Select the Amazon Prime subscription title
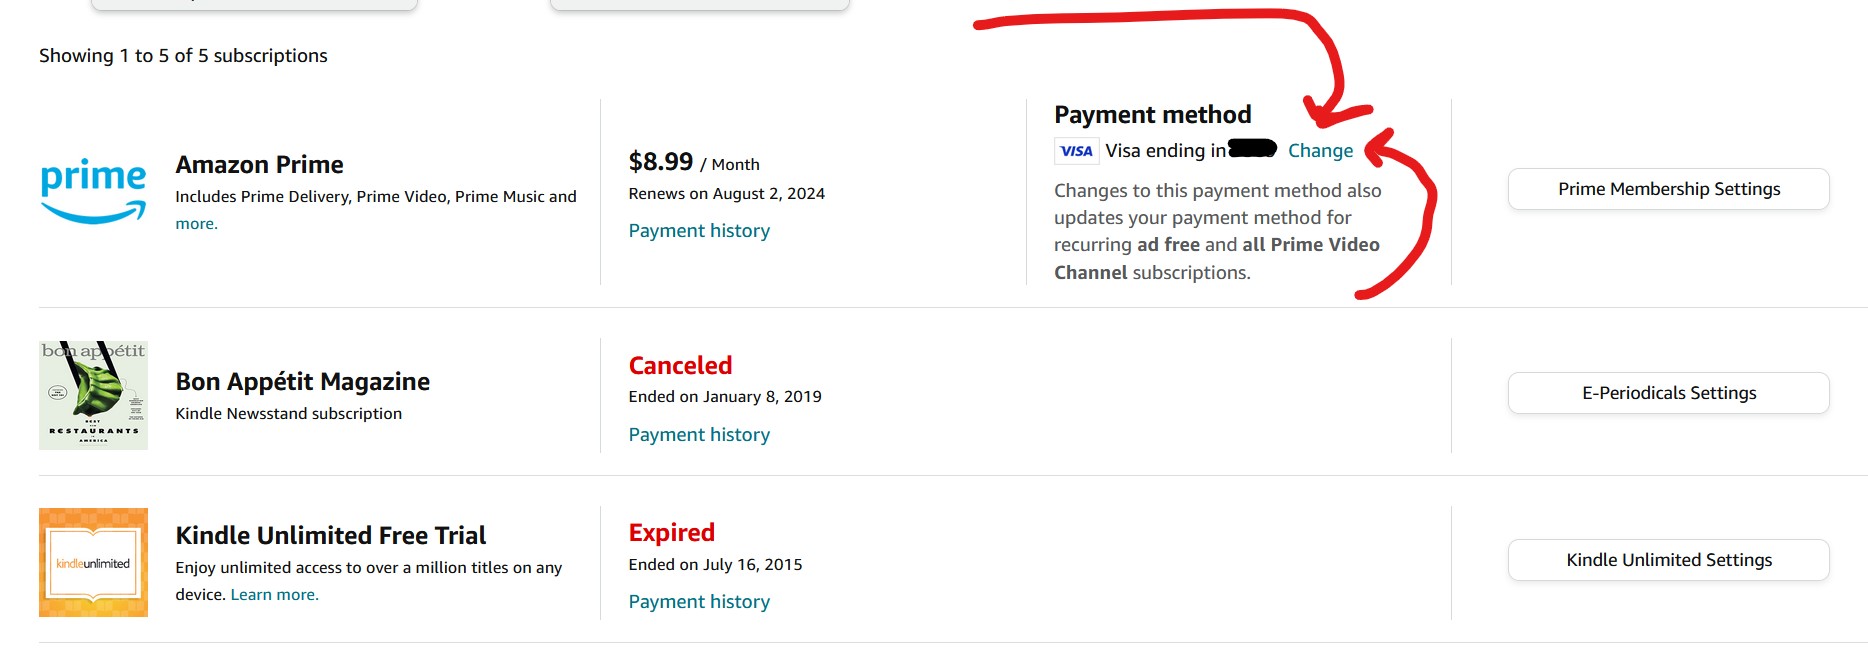 coord(259,165)
